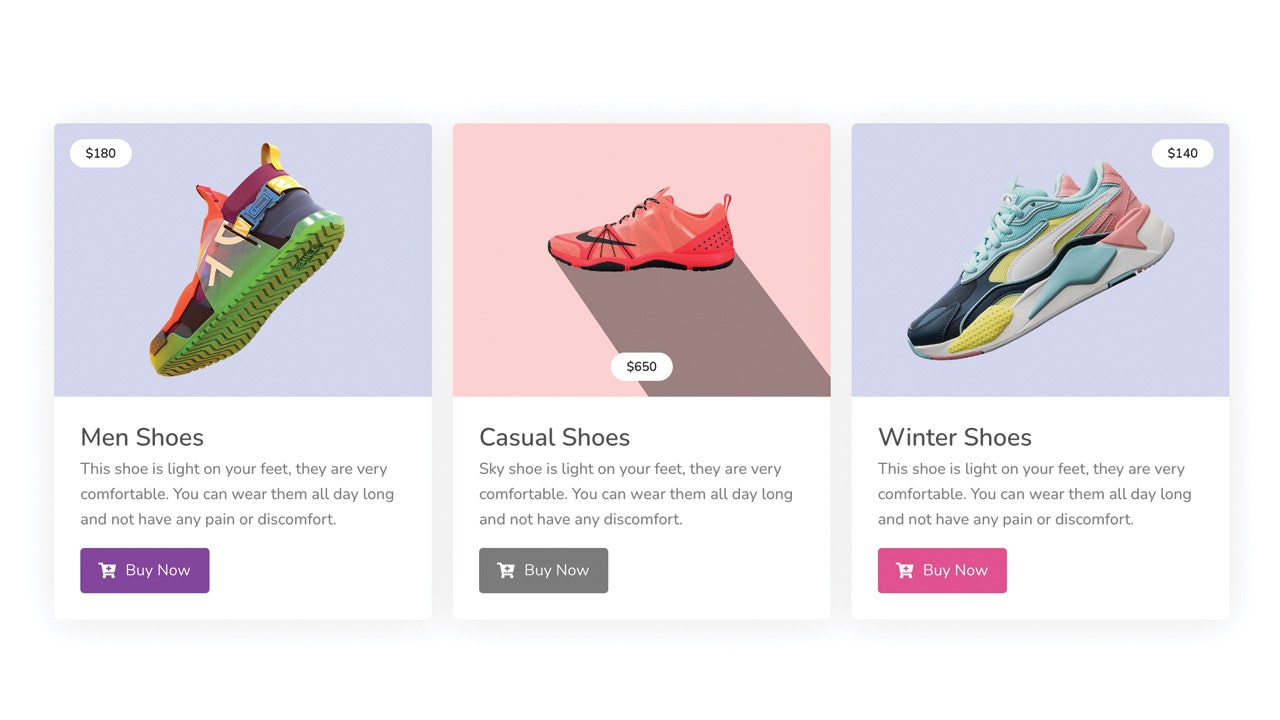1280x720 pixels.
Task: Select the $180 price badge
Action: (x=100, y=153)
